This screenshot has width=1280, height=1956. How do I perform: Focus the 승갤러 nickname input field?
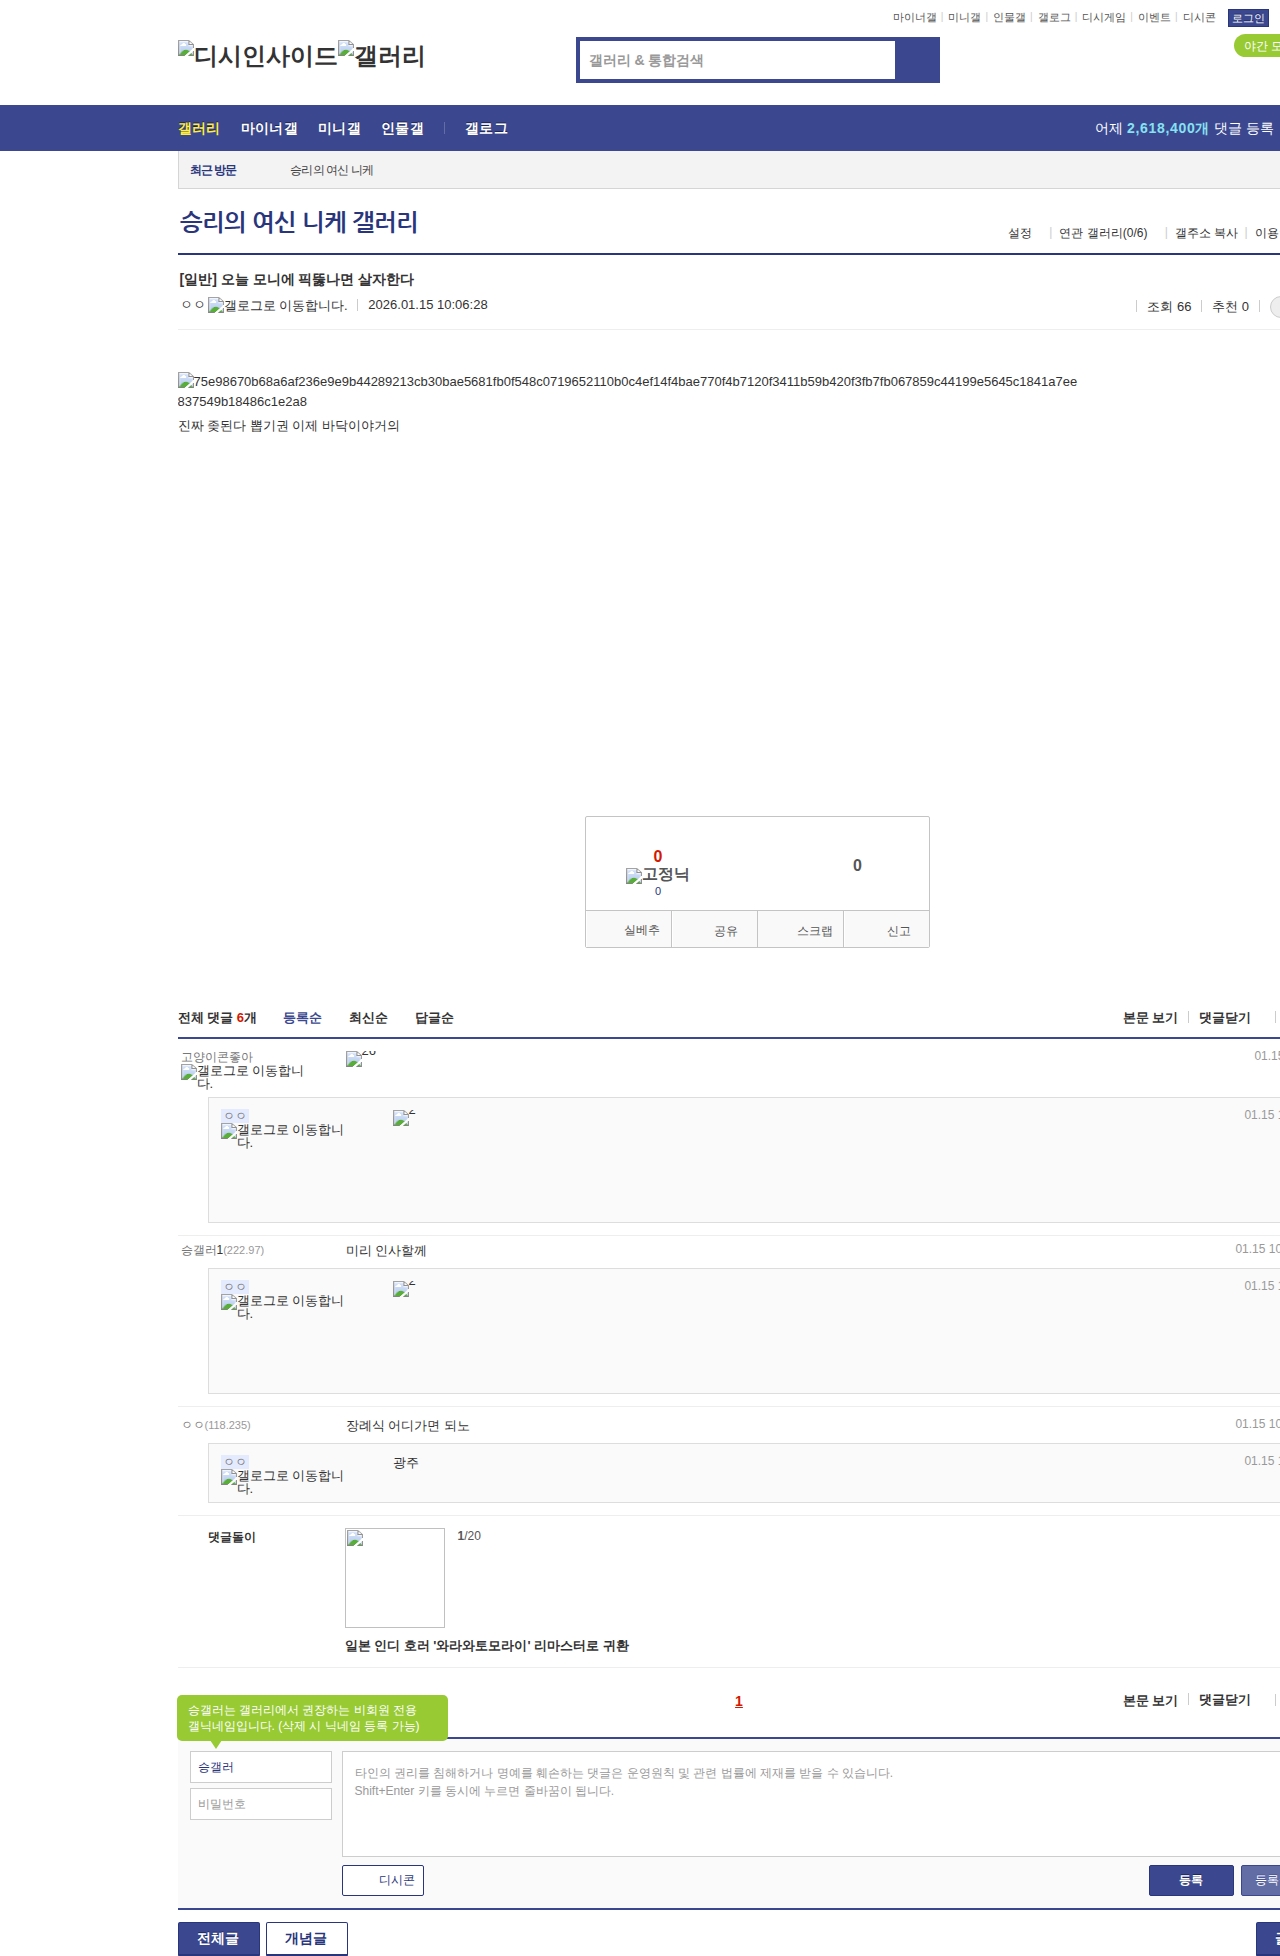(261, 1767)
